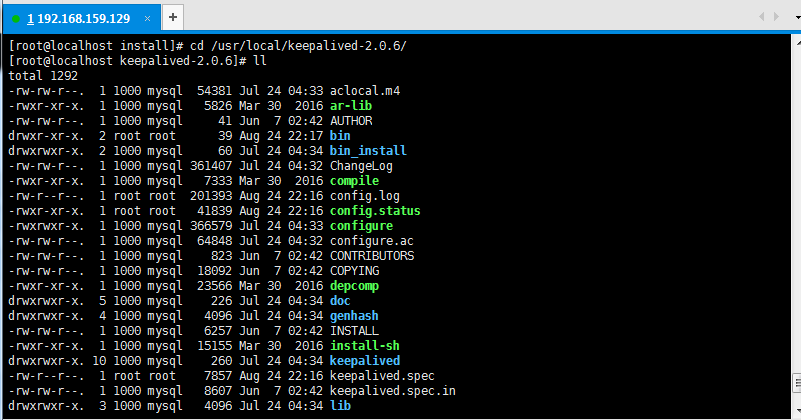Select the 192.168.159.129 session tab
Screen dimensions: 801x420
(82, 18)
